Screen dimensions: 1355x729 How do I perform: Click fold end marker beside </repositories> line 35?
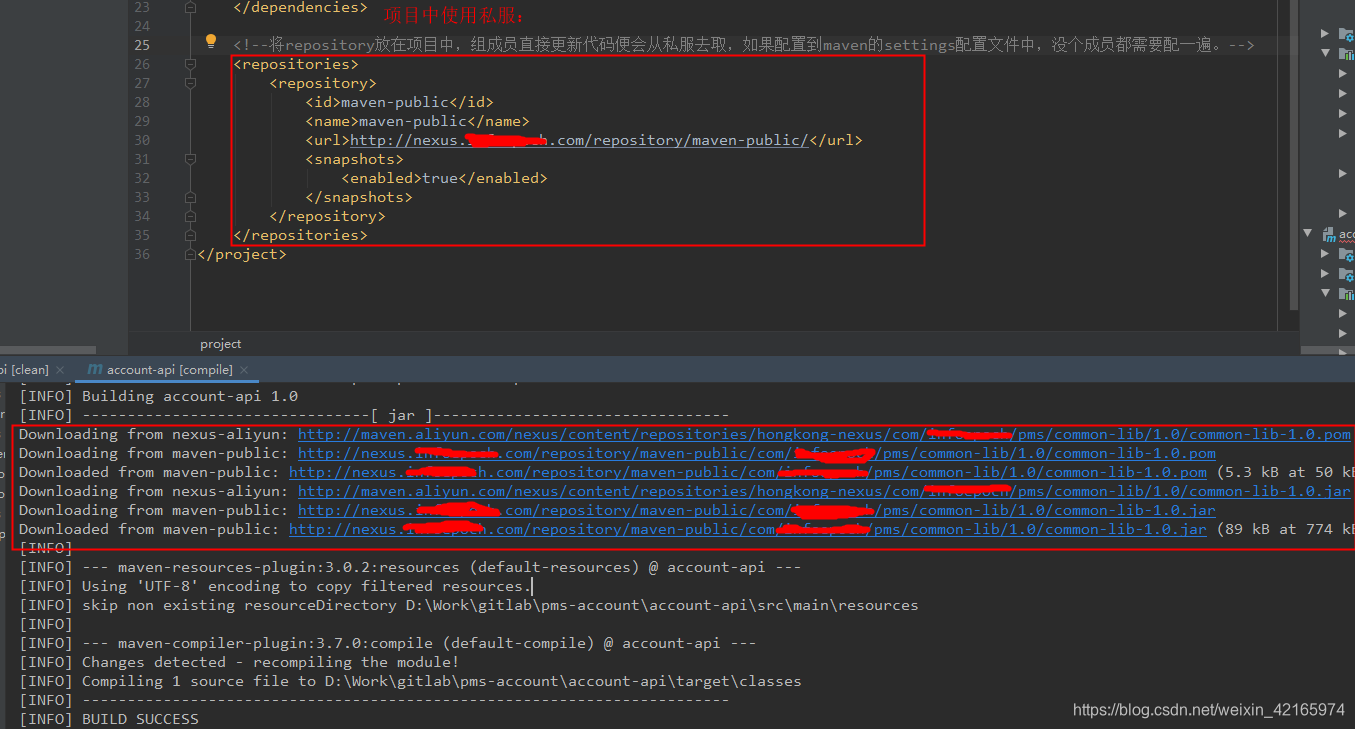[191, 235]
